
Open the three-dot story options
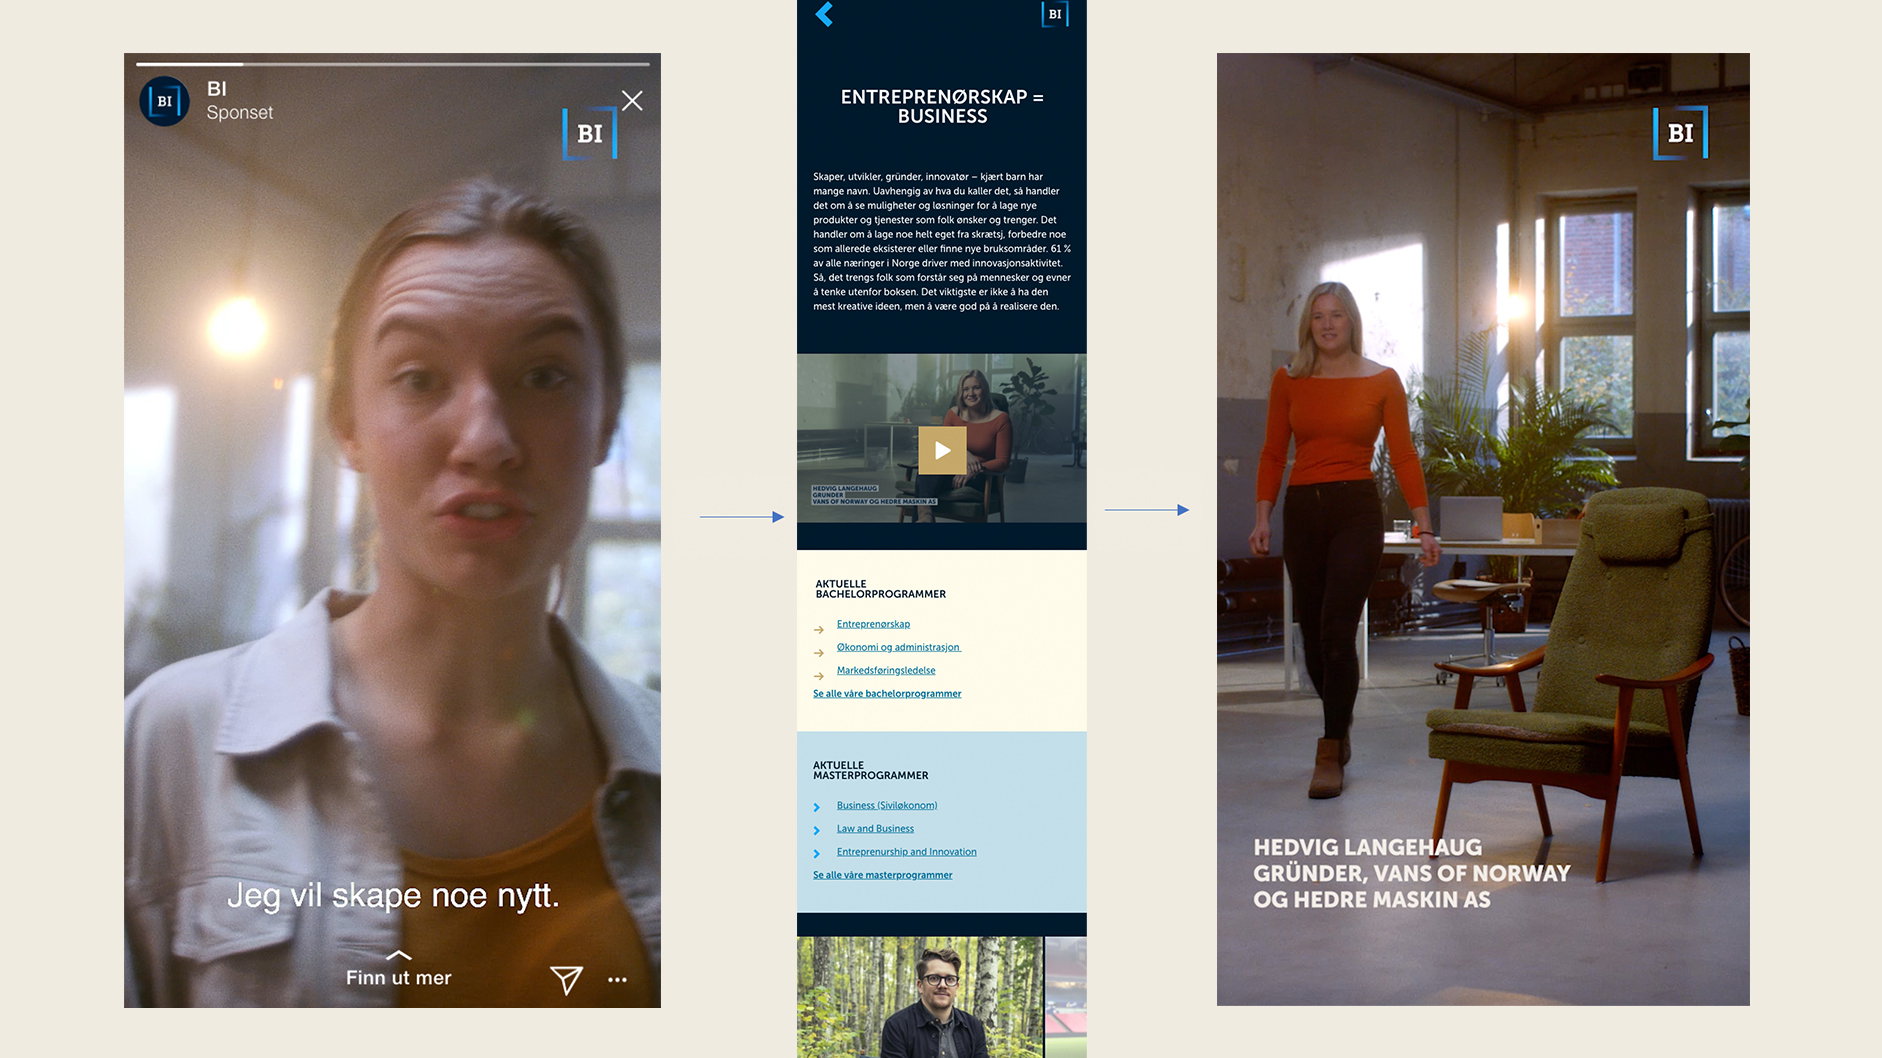[618, 980]
